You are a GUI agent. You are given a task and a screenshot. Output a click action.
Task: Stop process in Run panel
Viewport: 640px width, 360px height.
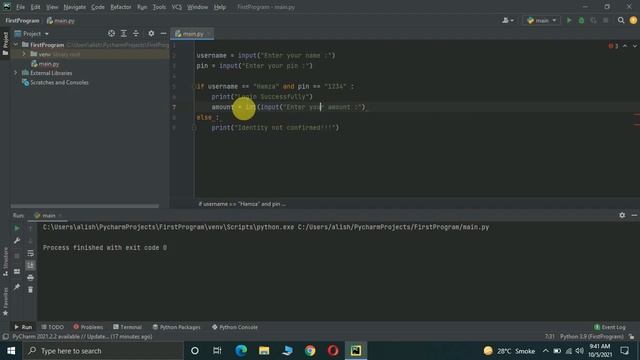(x=17, y=256)
